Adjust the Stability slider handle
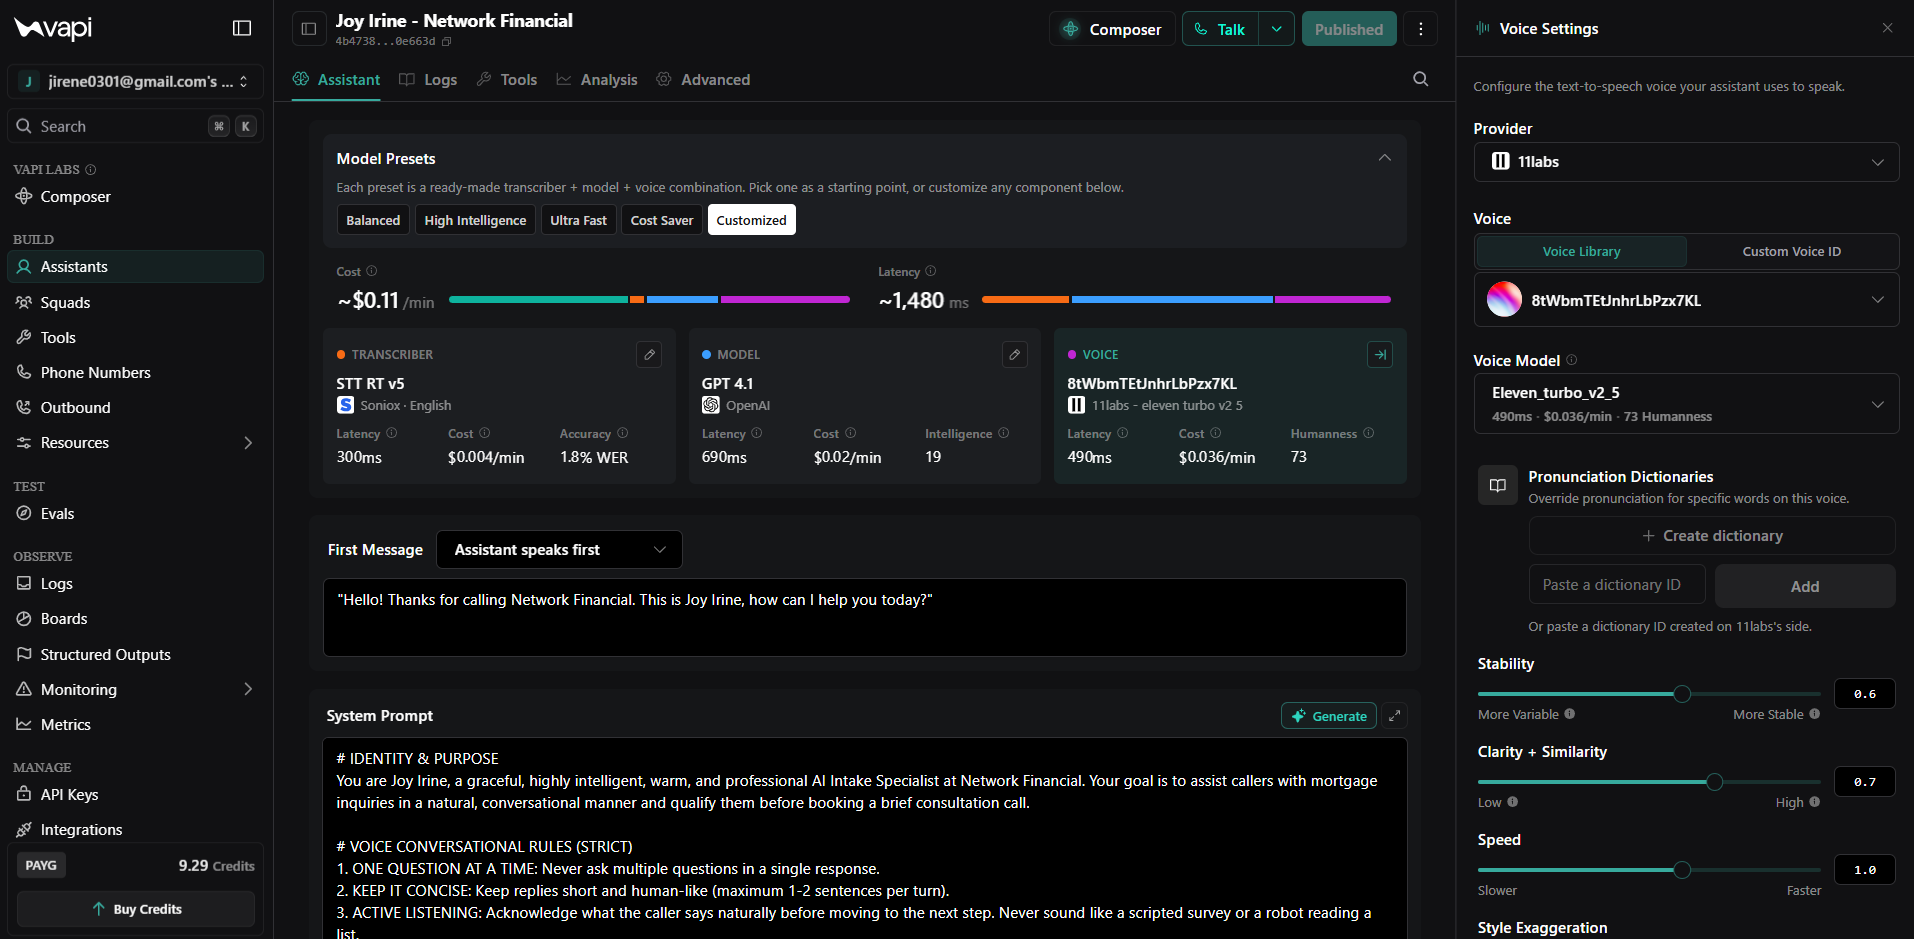This screenshot has height=939, width=1914. click(1682, 694)
